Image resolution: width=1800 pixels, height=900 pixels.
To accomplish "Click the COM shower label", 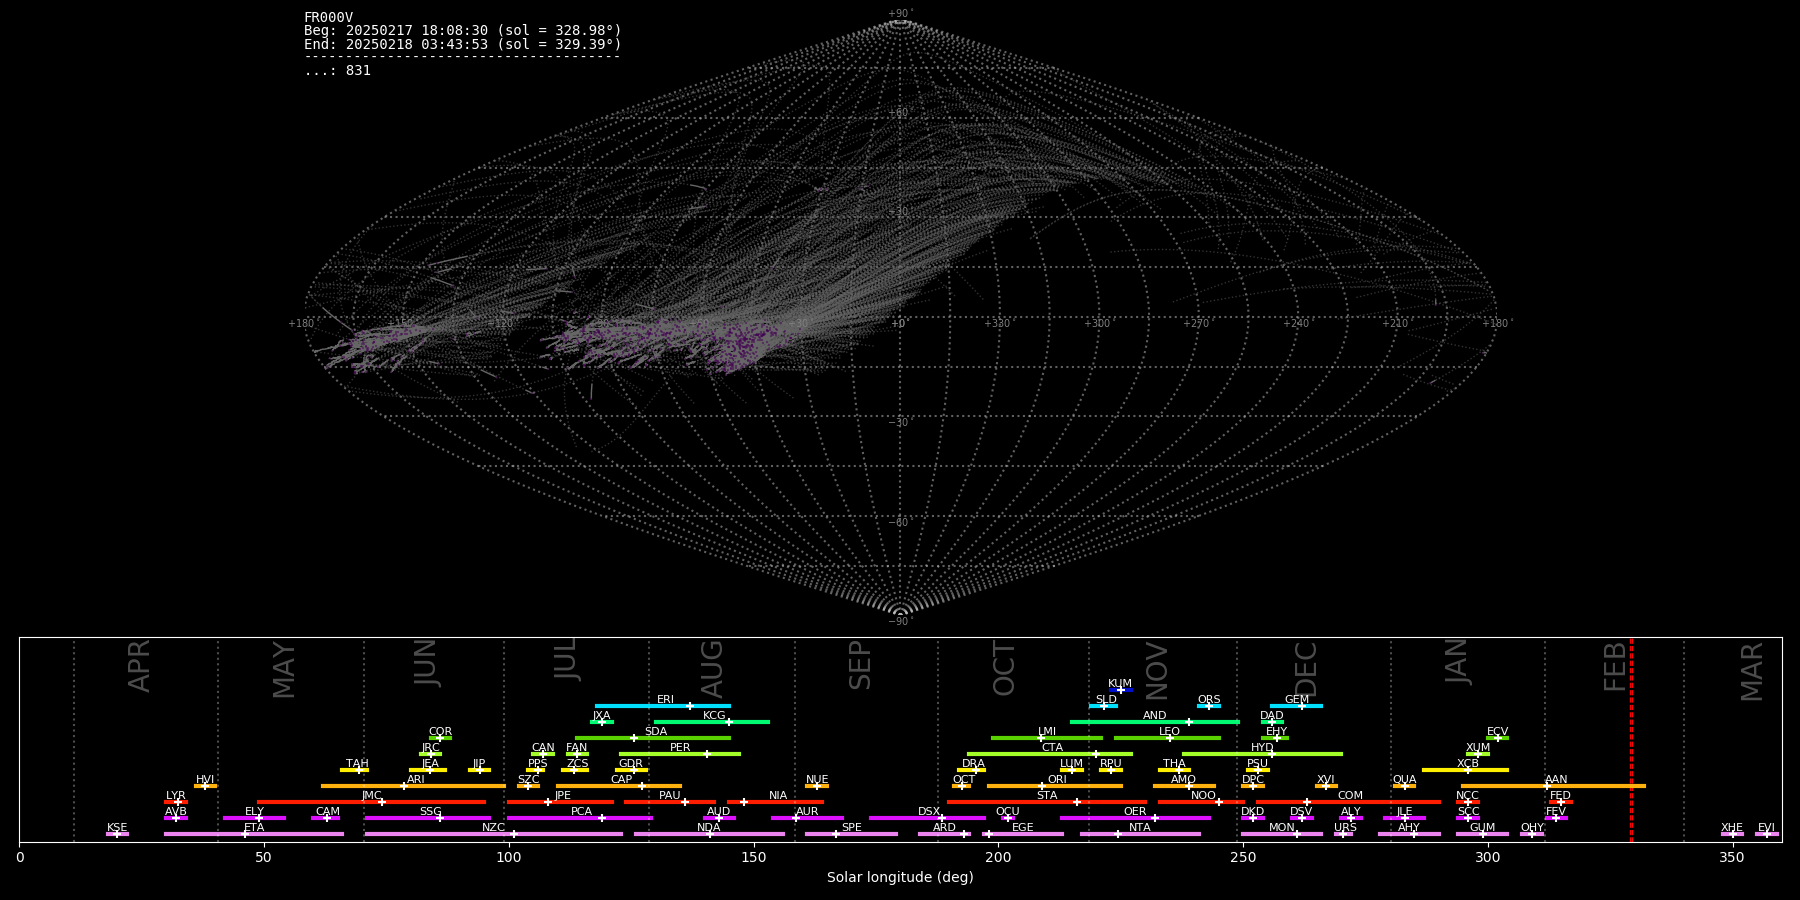I will [1350, 795].
